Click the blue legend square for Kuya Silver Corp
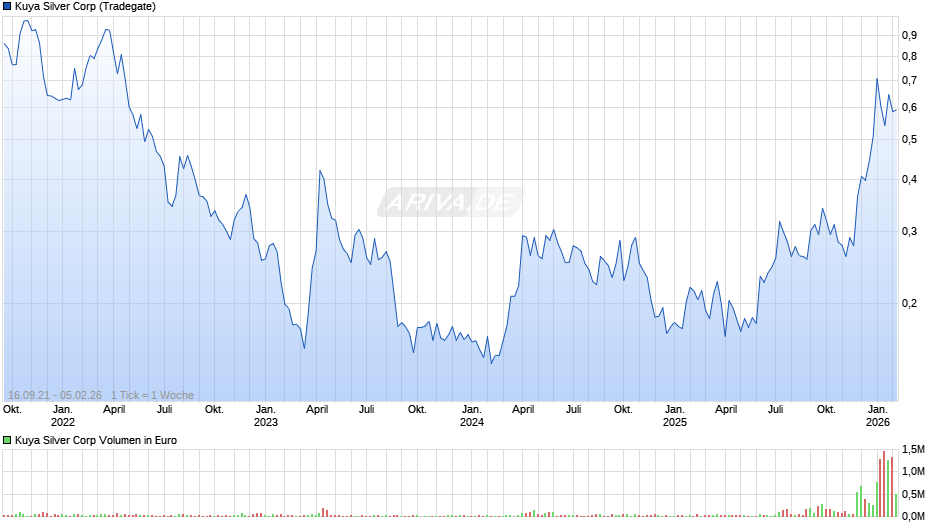This screenshot has height=526, width=940. point(7,7)
